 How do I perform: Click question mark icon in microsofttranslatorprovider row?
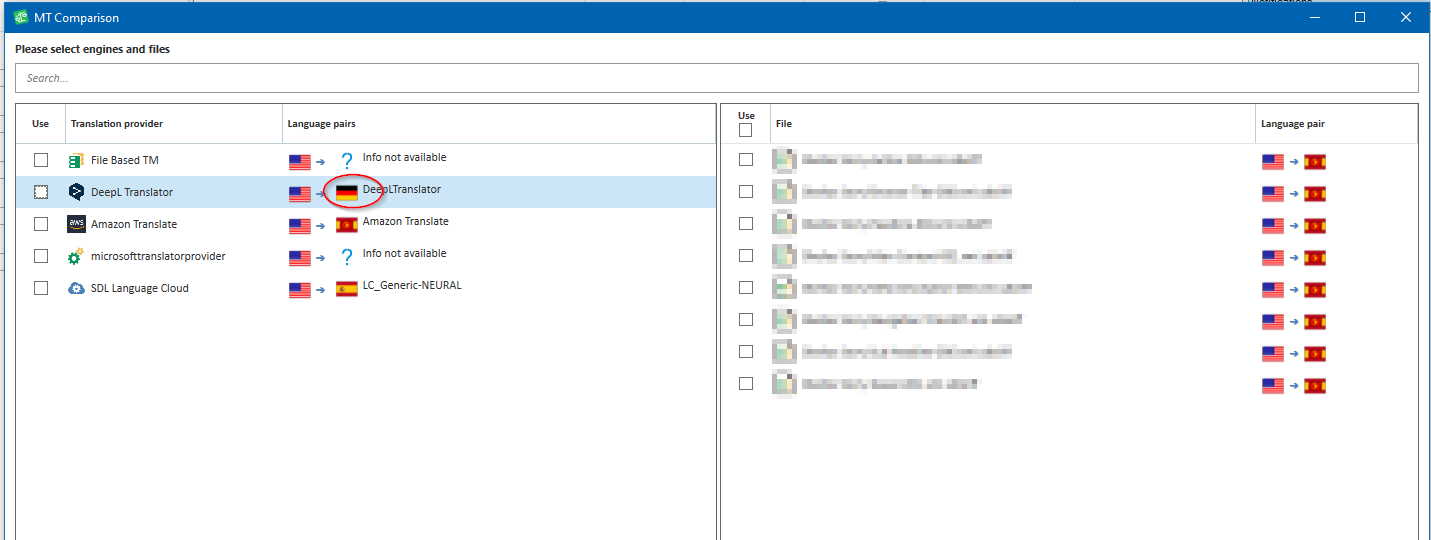tap(347, 257)
